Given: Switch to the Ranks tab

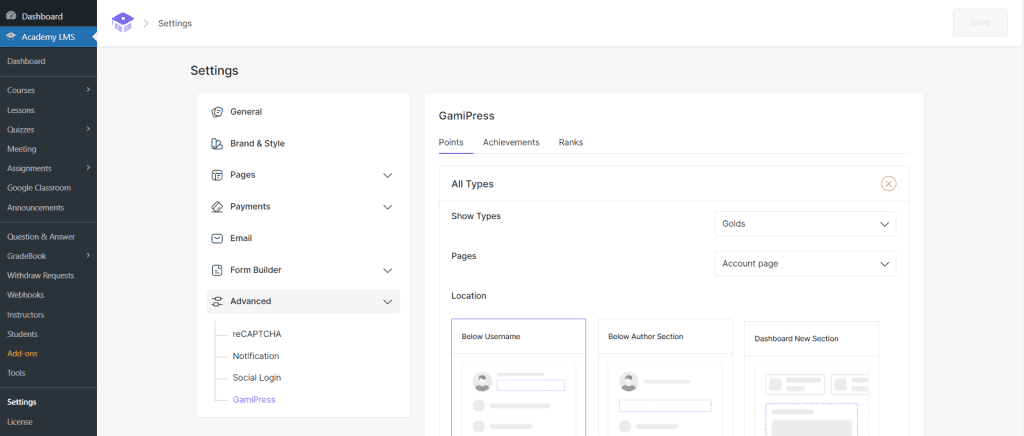Looking at the screenshot, I should coord(571,142).
